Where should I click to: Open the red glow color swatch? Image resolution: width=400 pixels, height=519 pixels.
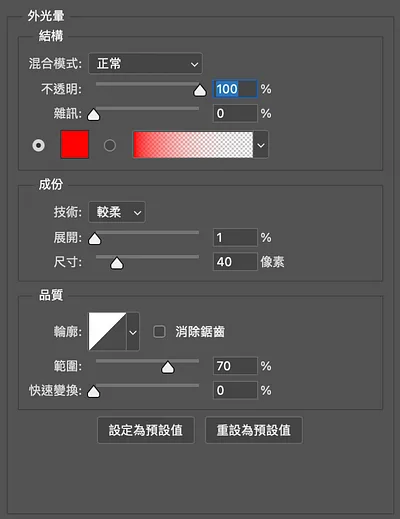(75, 144)
